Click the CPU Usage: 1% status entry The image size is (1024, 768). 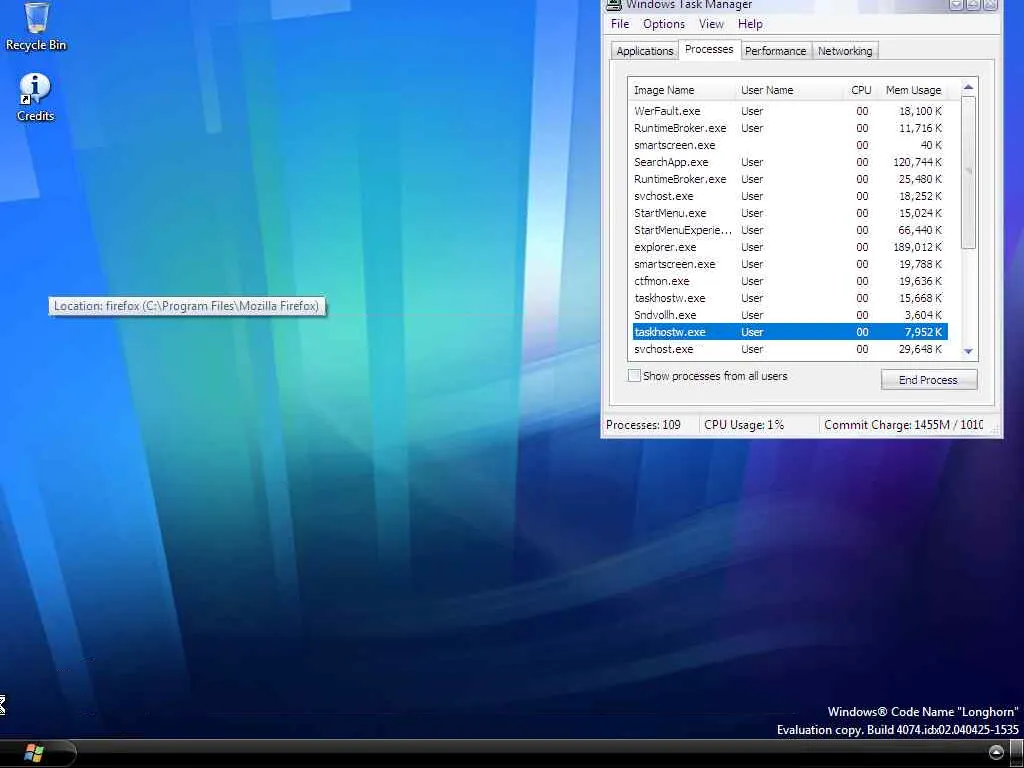tap(744, 425)
